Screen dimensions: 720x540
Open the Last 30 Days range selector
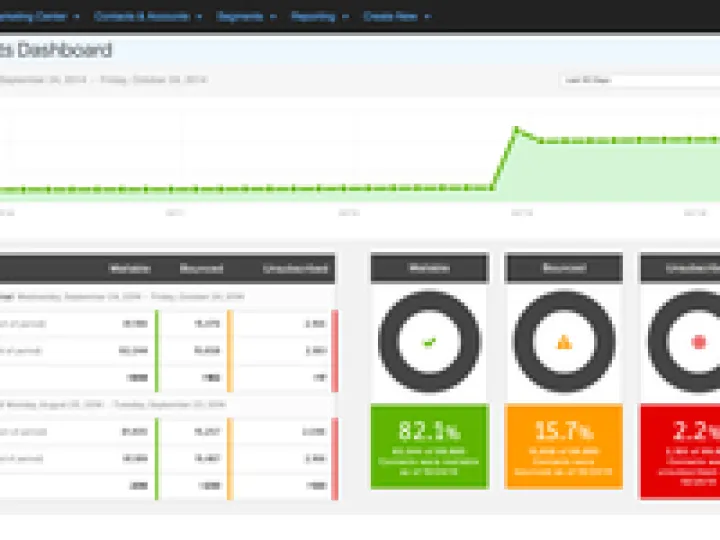[640, 80]
